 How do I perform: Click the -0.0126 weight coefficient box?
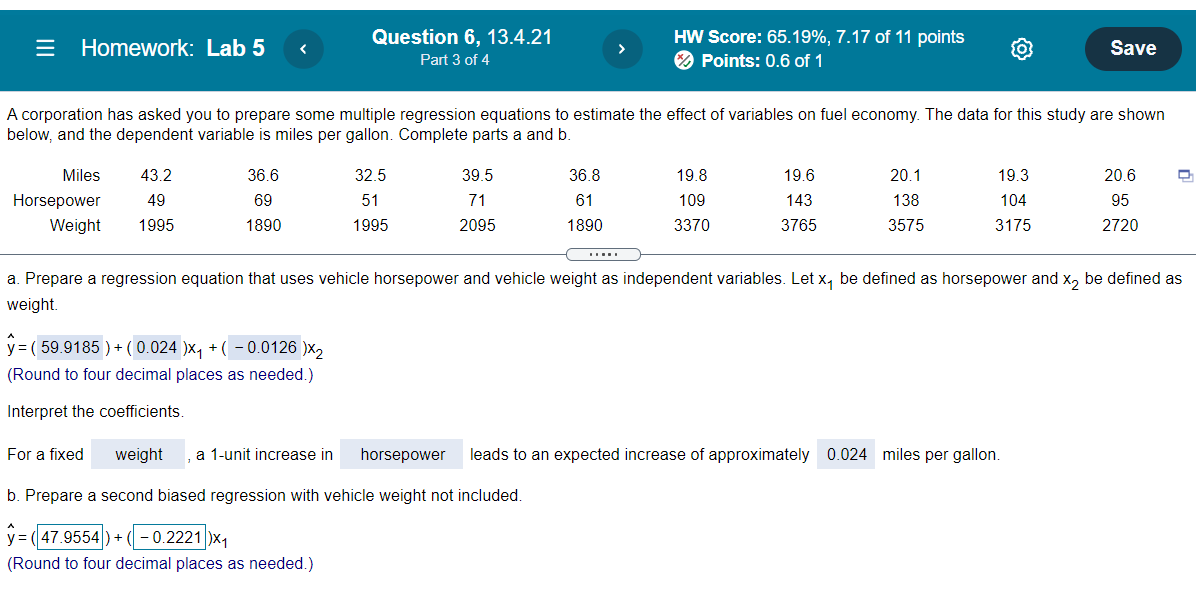coord(262,349)
